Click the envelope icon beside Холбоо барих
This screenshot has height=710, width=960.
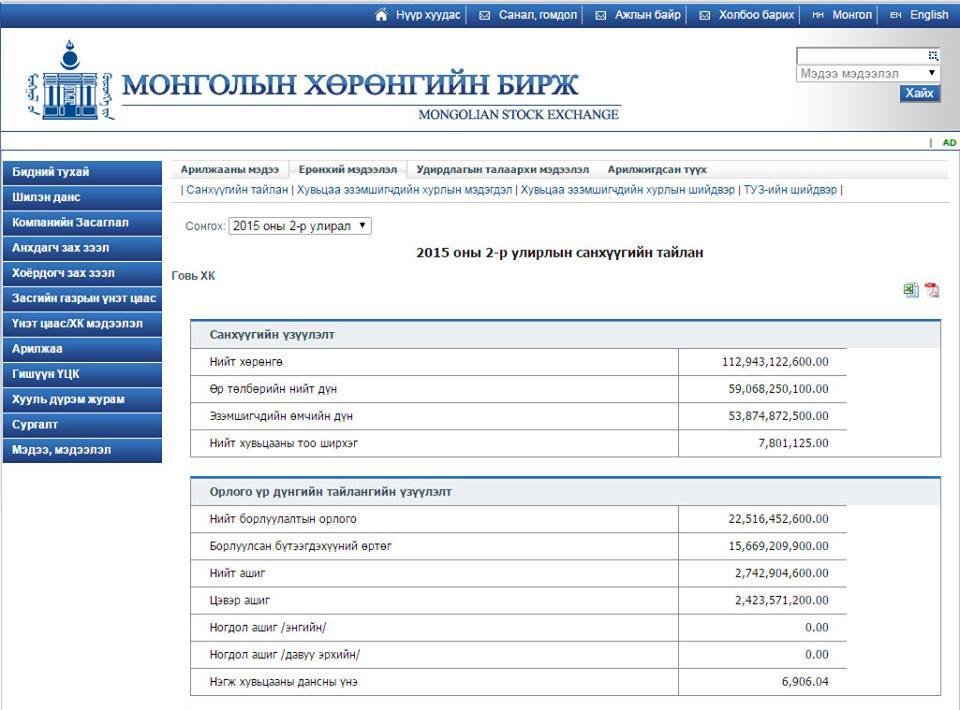(x=705, y=15)
